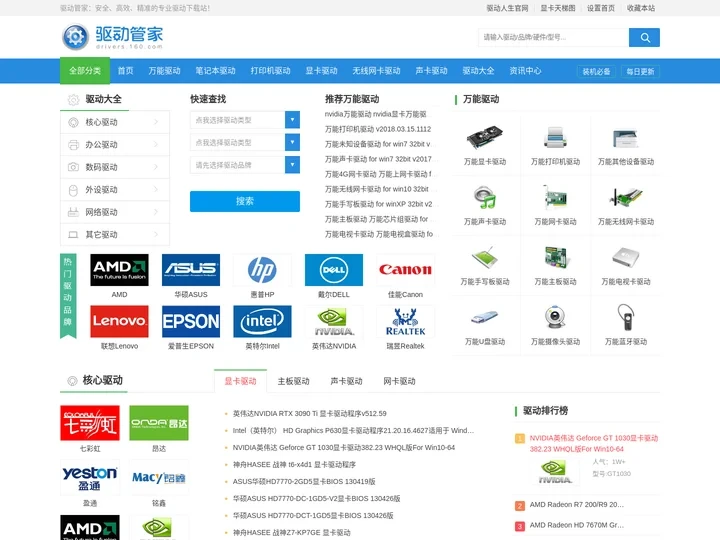
Task: Click the 装机必备 button
Action: 596,72
